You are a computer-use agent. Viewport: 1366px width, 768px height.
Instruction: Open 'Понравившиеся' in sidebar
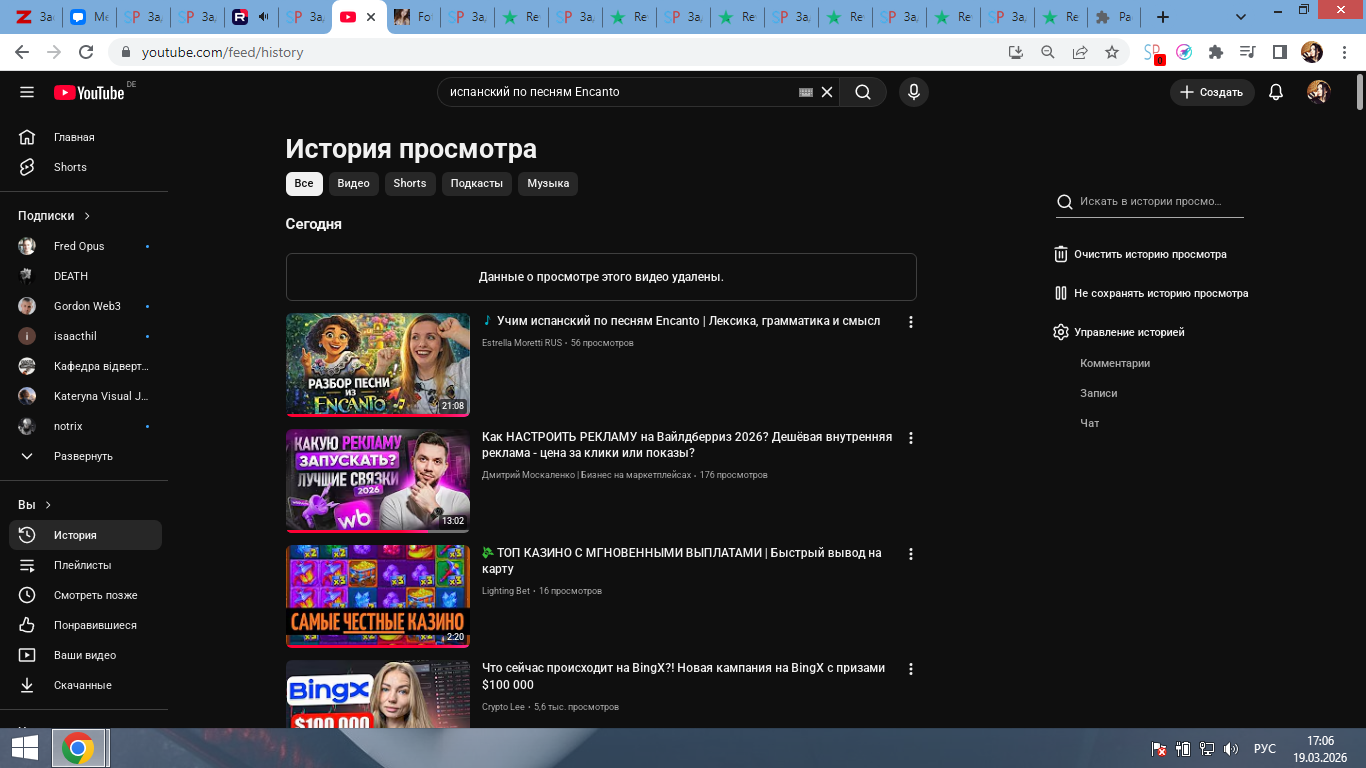pyautogui.click(x=84, y=625)
